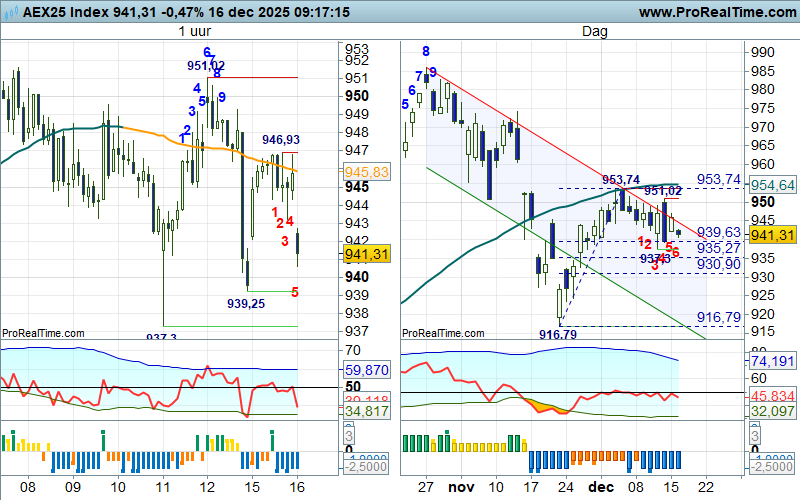Click the '3' value box beside Dag histogram

pyautogui.click(x=755, y=436)
